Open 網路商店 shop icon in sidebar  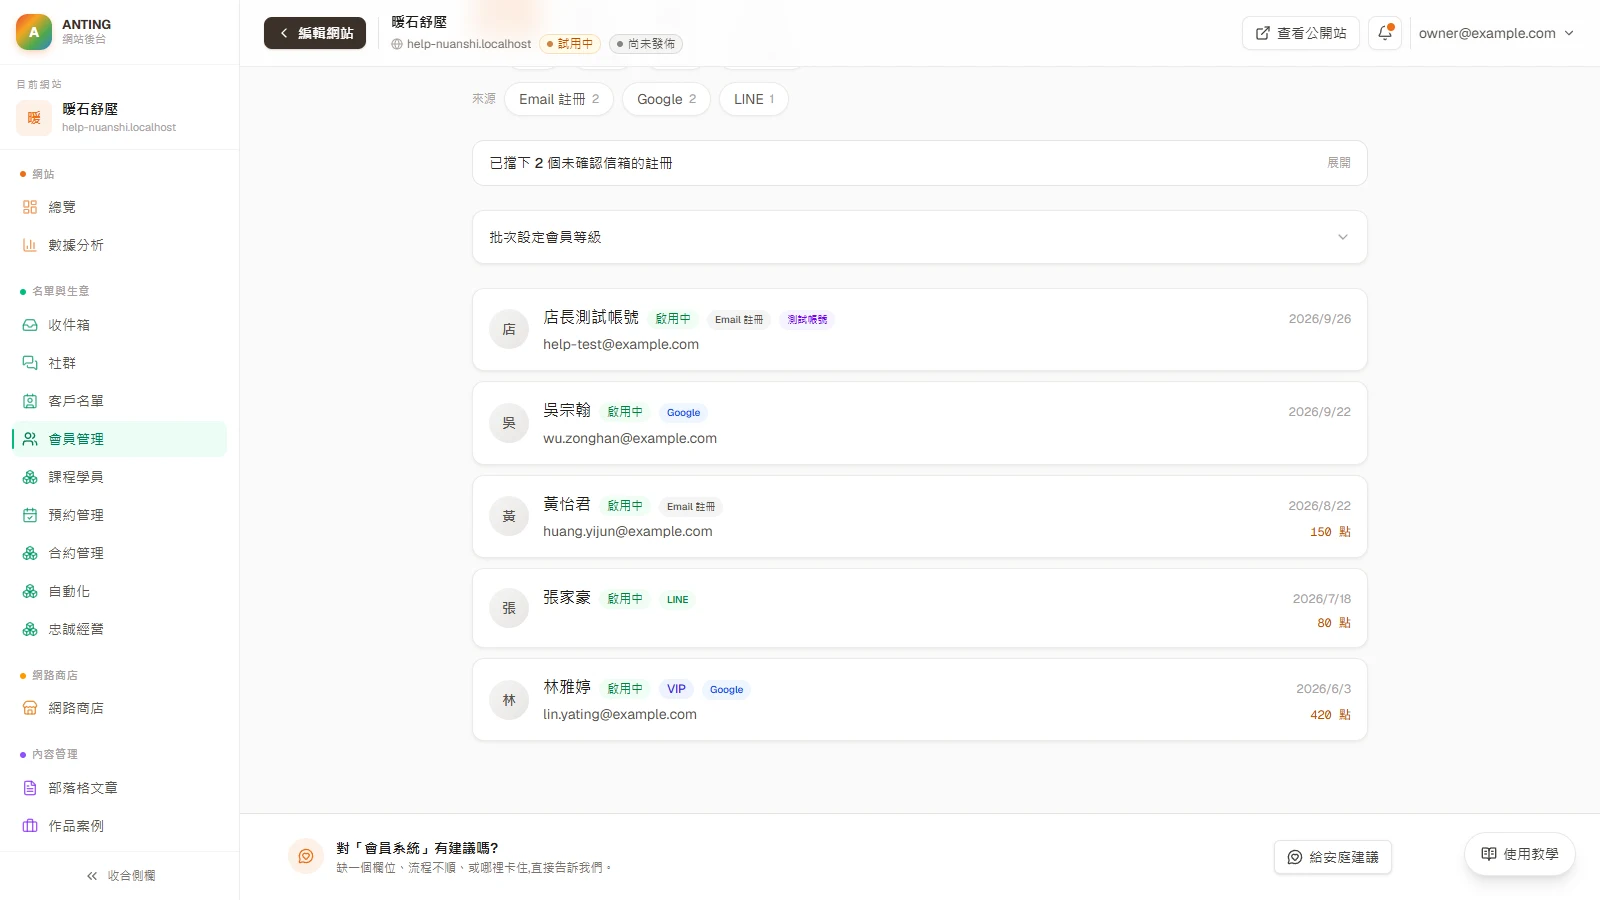tap(30, 708)
